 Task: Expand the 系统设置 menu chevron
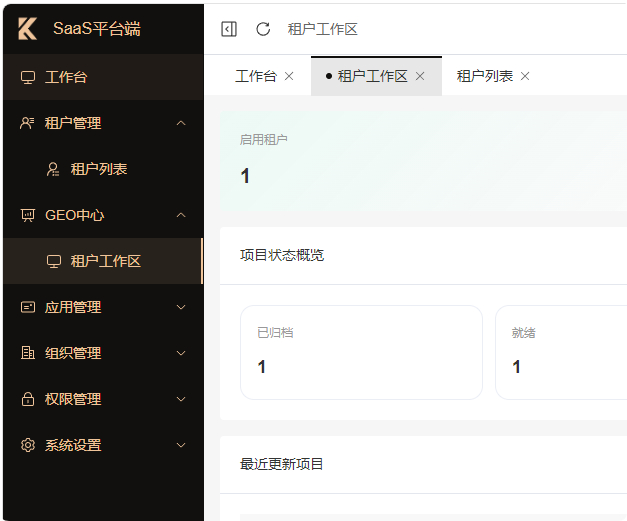[x=181, y=445]
